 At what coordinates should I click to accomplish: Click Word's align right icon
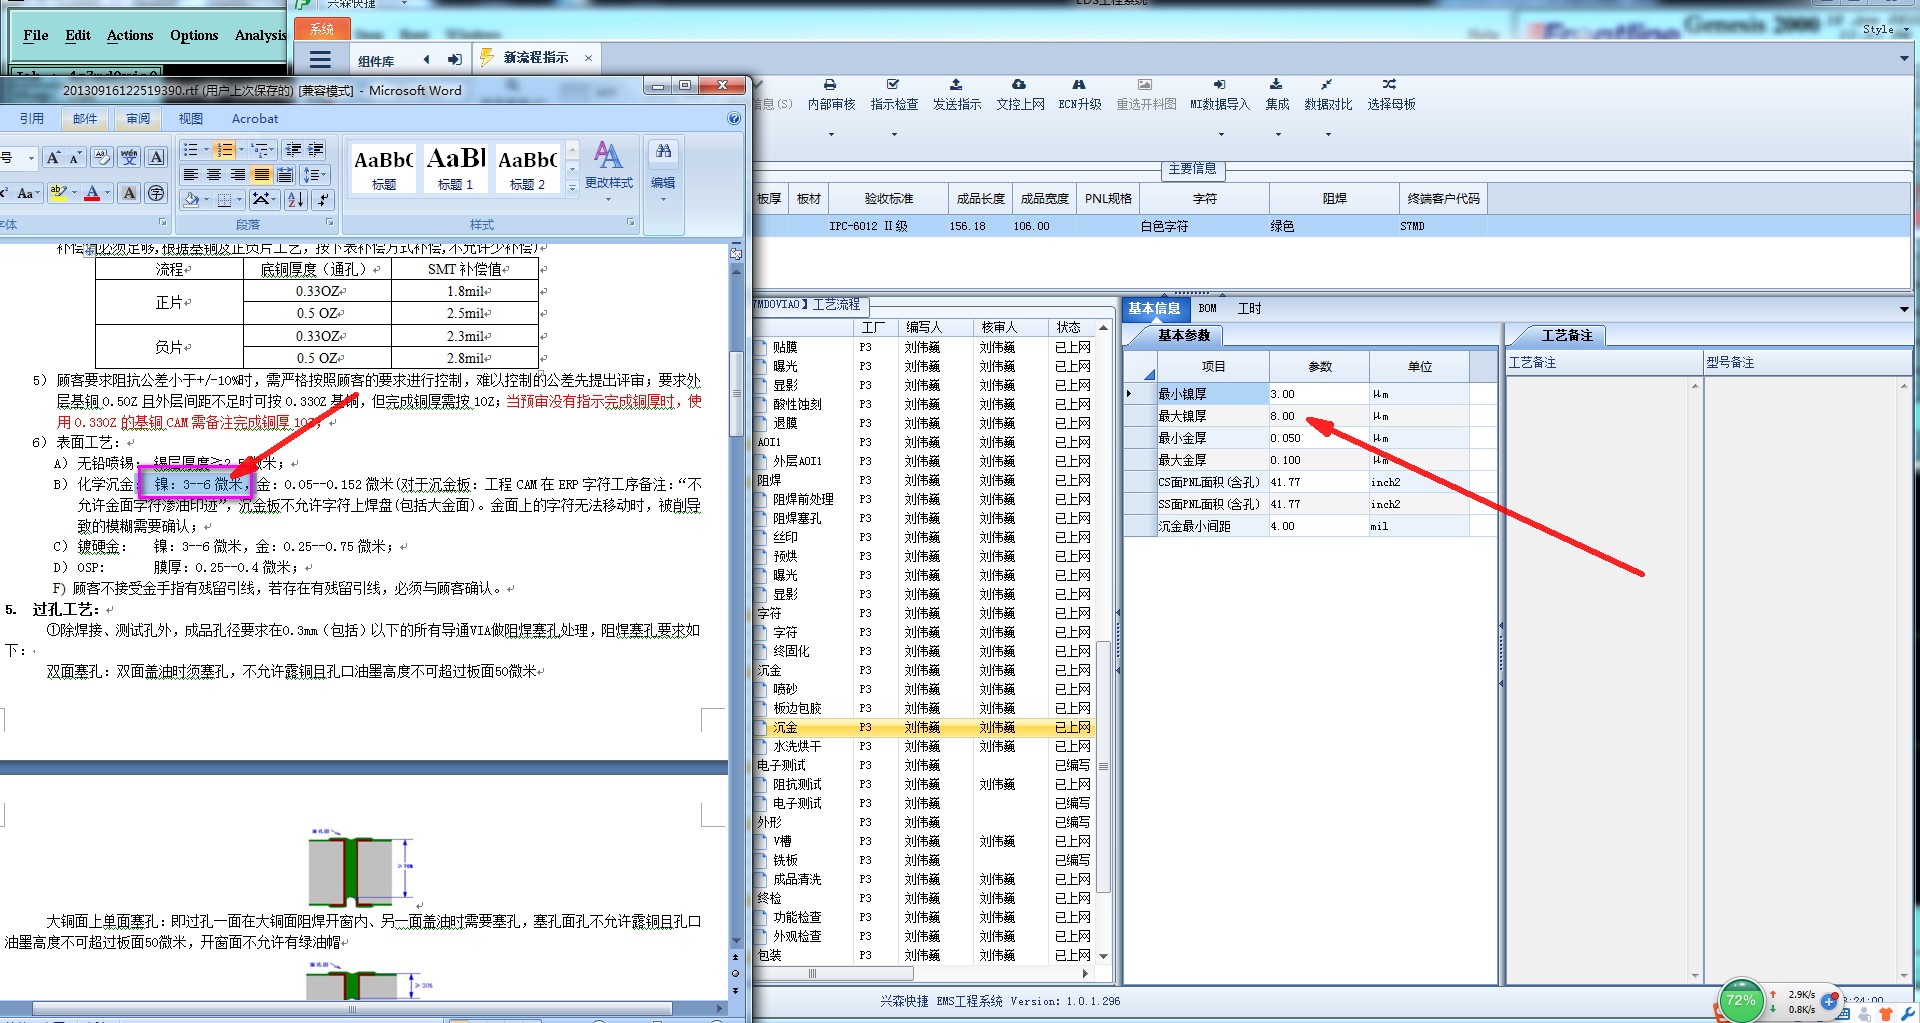click(x=238, y=175)
